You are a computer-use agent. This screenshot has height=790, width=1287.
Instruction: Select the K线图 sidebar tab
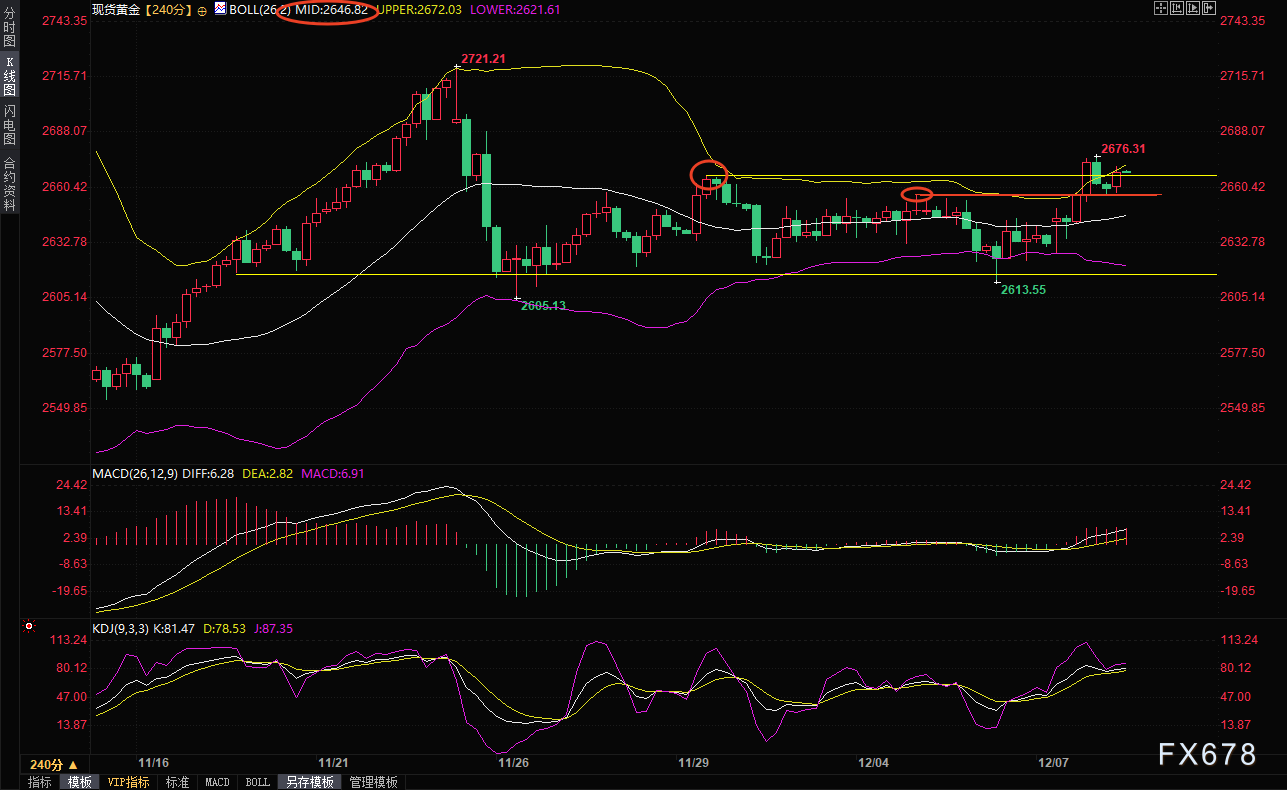pyautogui.click(x=9, y=76)
